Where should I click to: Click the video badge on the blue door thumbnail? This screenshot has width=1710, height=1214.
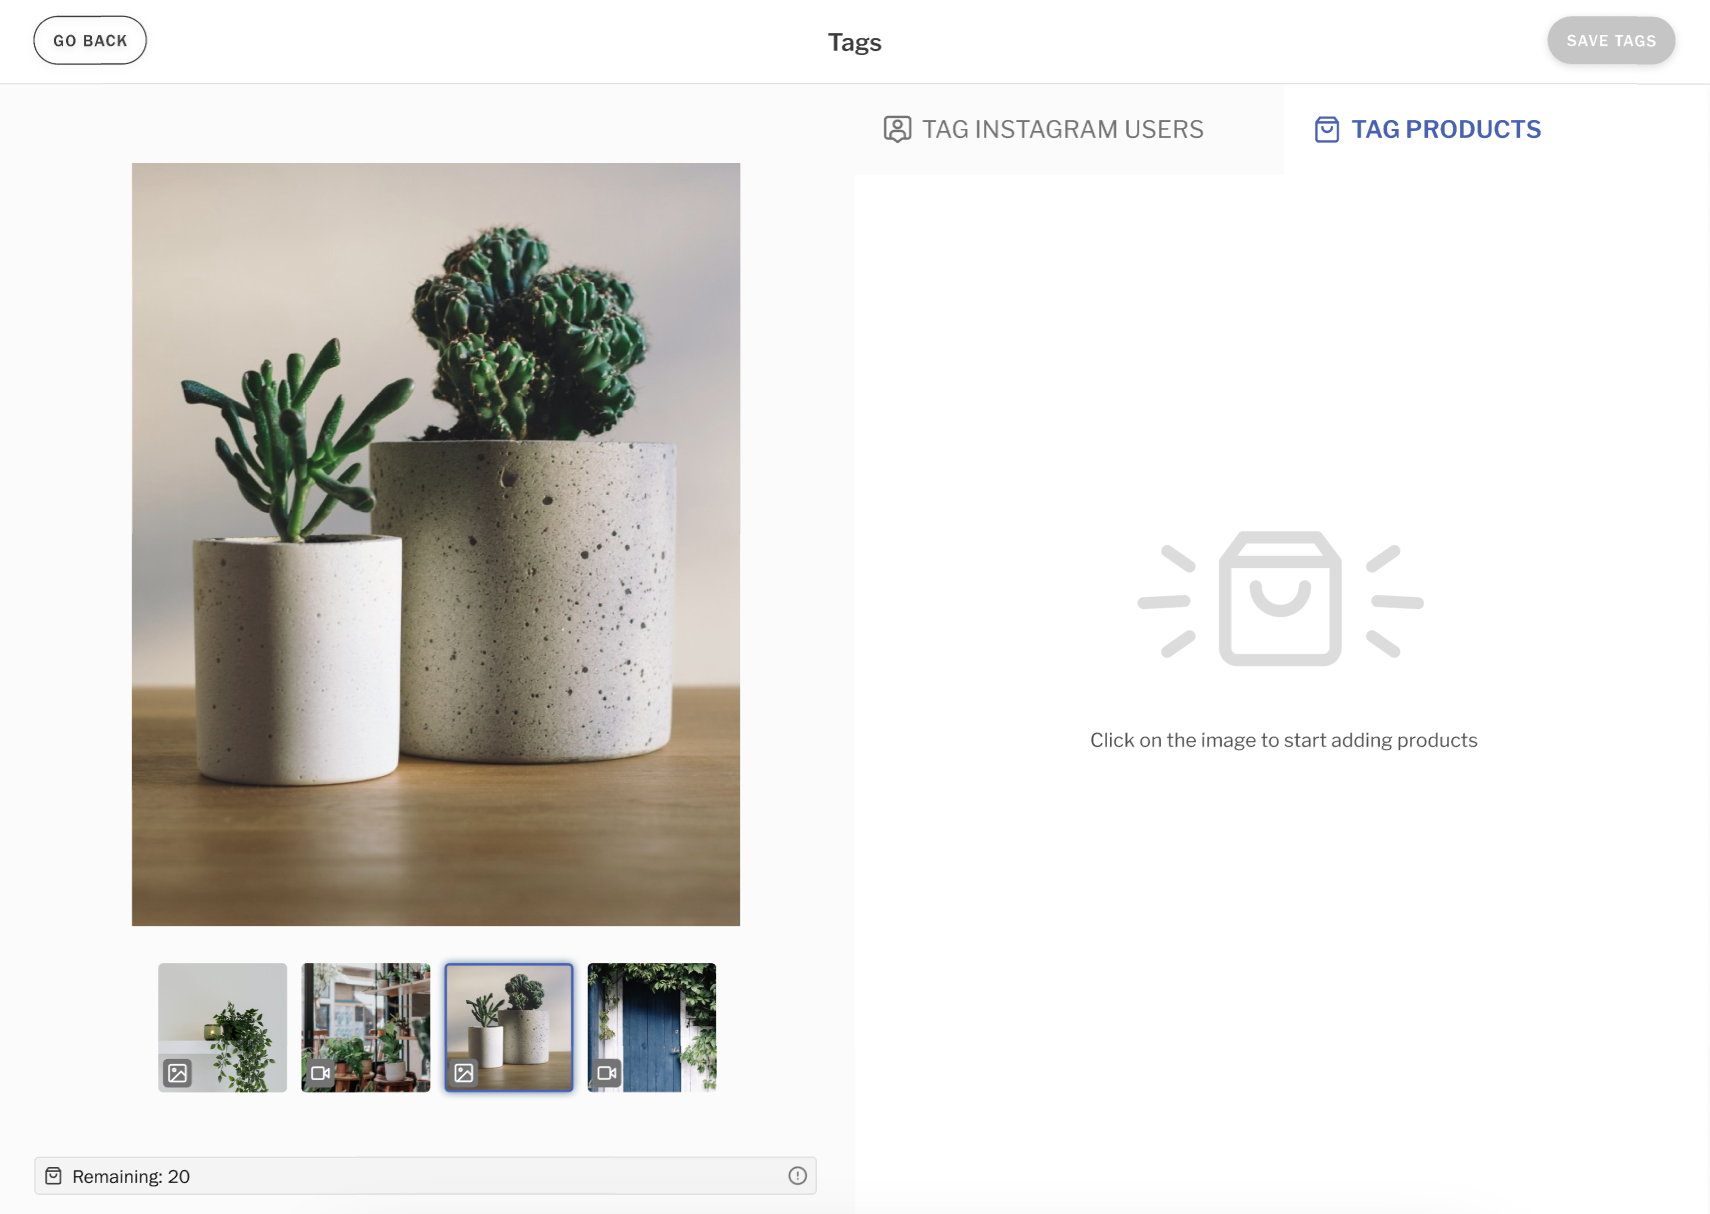(x=606, y=1074)
